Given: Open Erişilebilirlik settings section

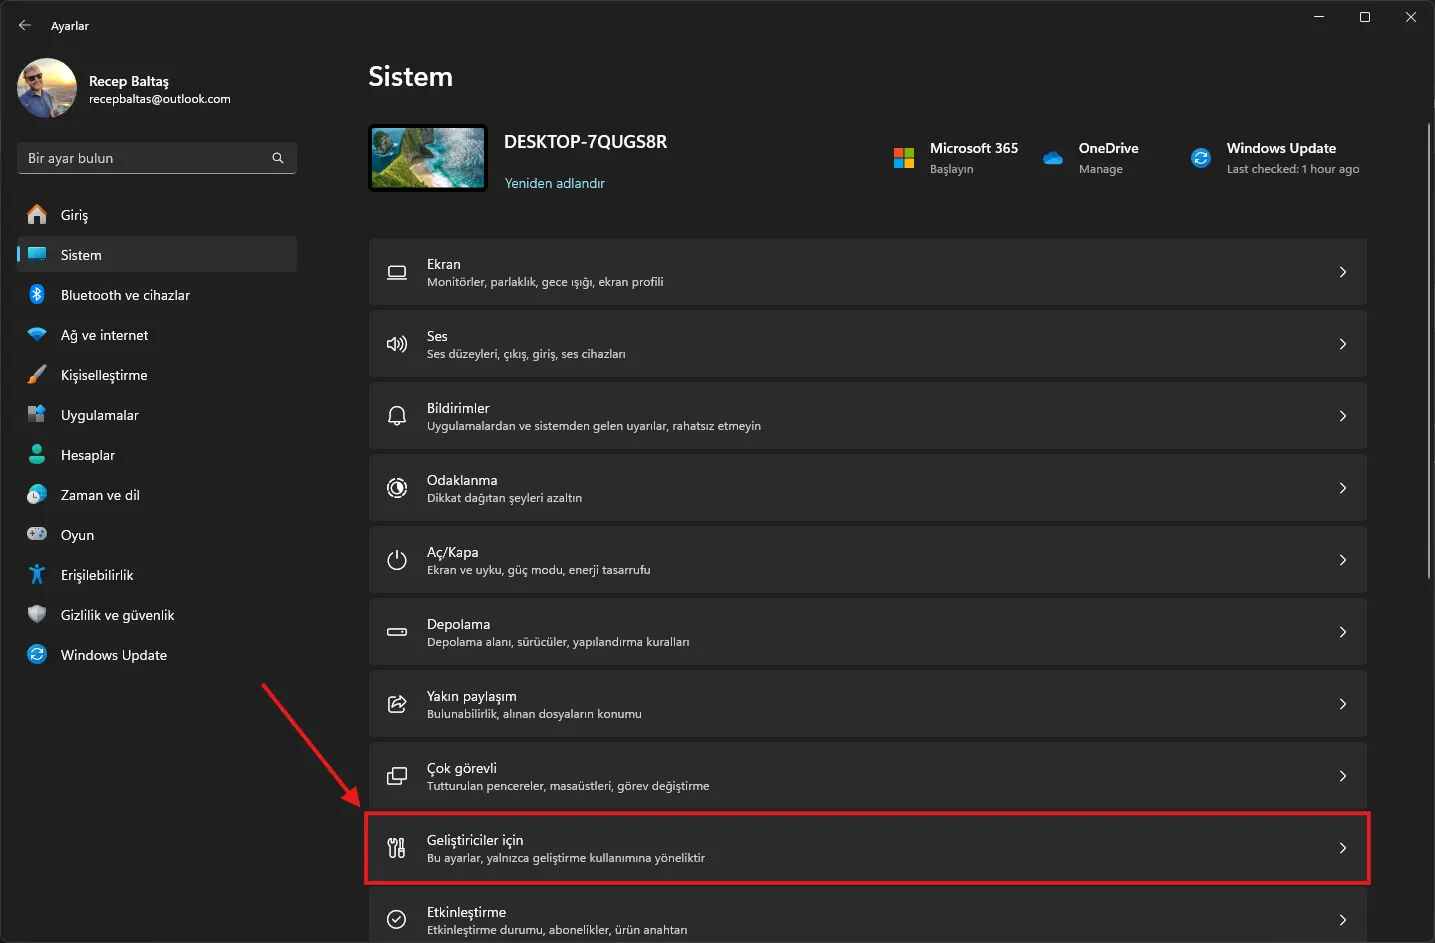Looking at the screenshot, I should [157, 574].
